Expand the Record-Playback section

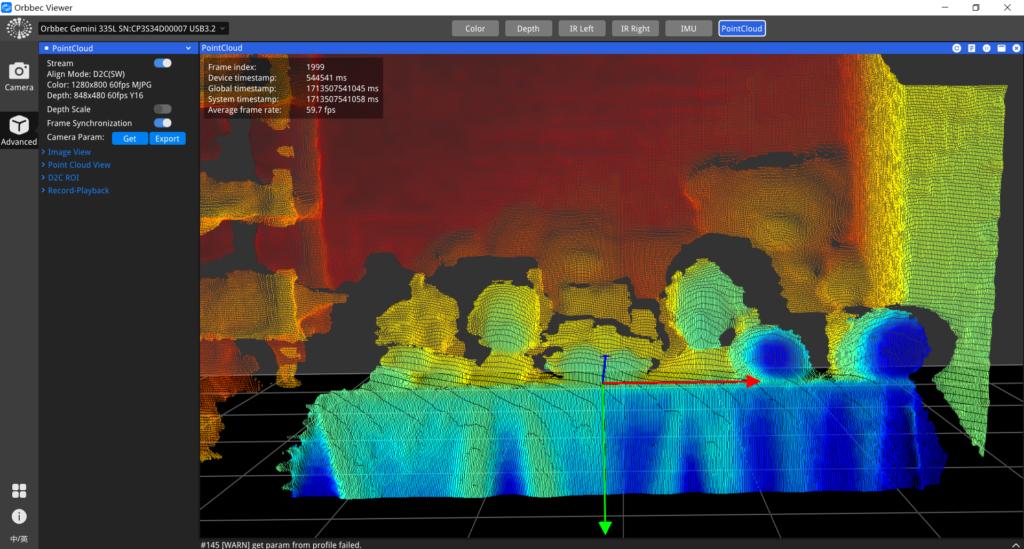click(77, 190)
